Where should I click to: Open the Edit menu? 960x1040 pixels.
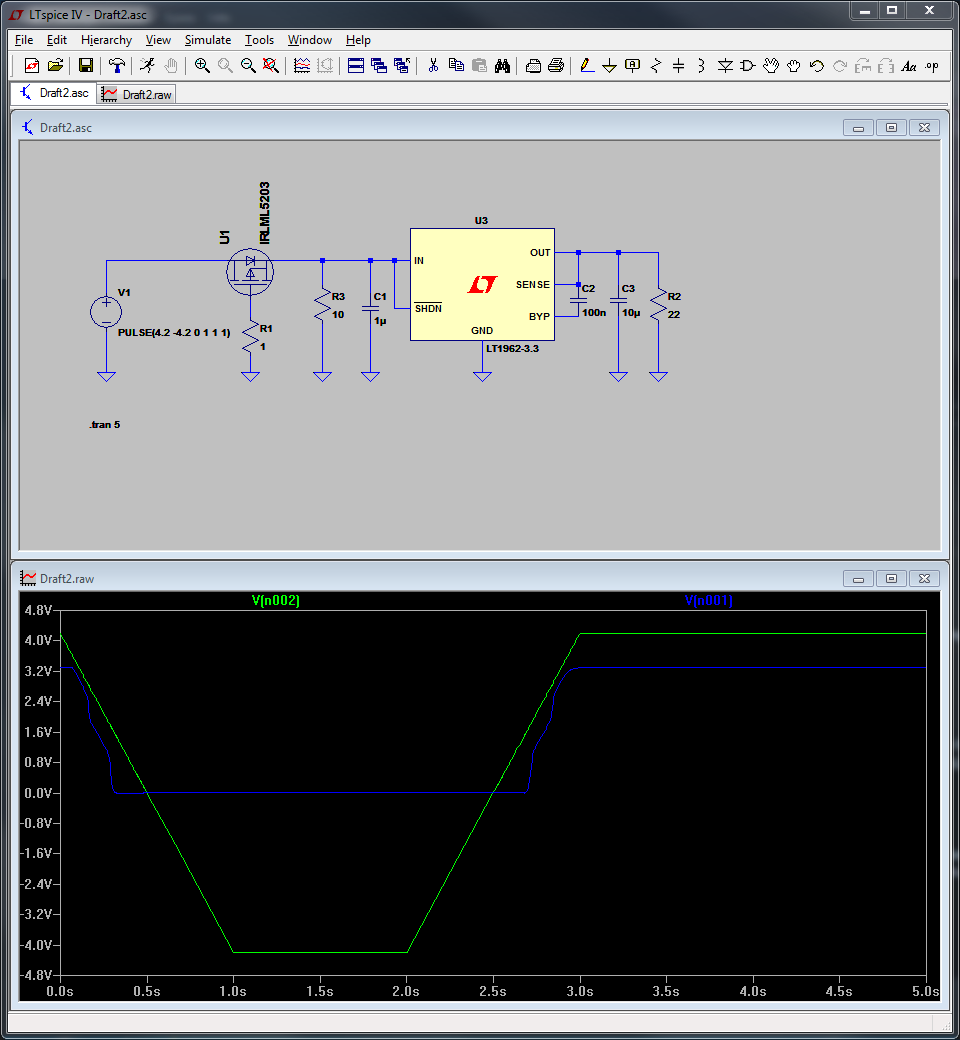point(56,40)
